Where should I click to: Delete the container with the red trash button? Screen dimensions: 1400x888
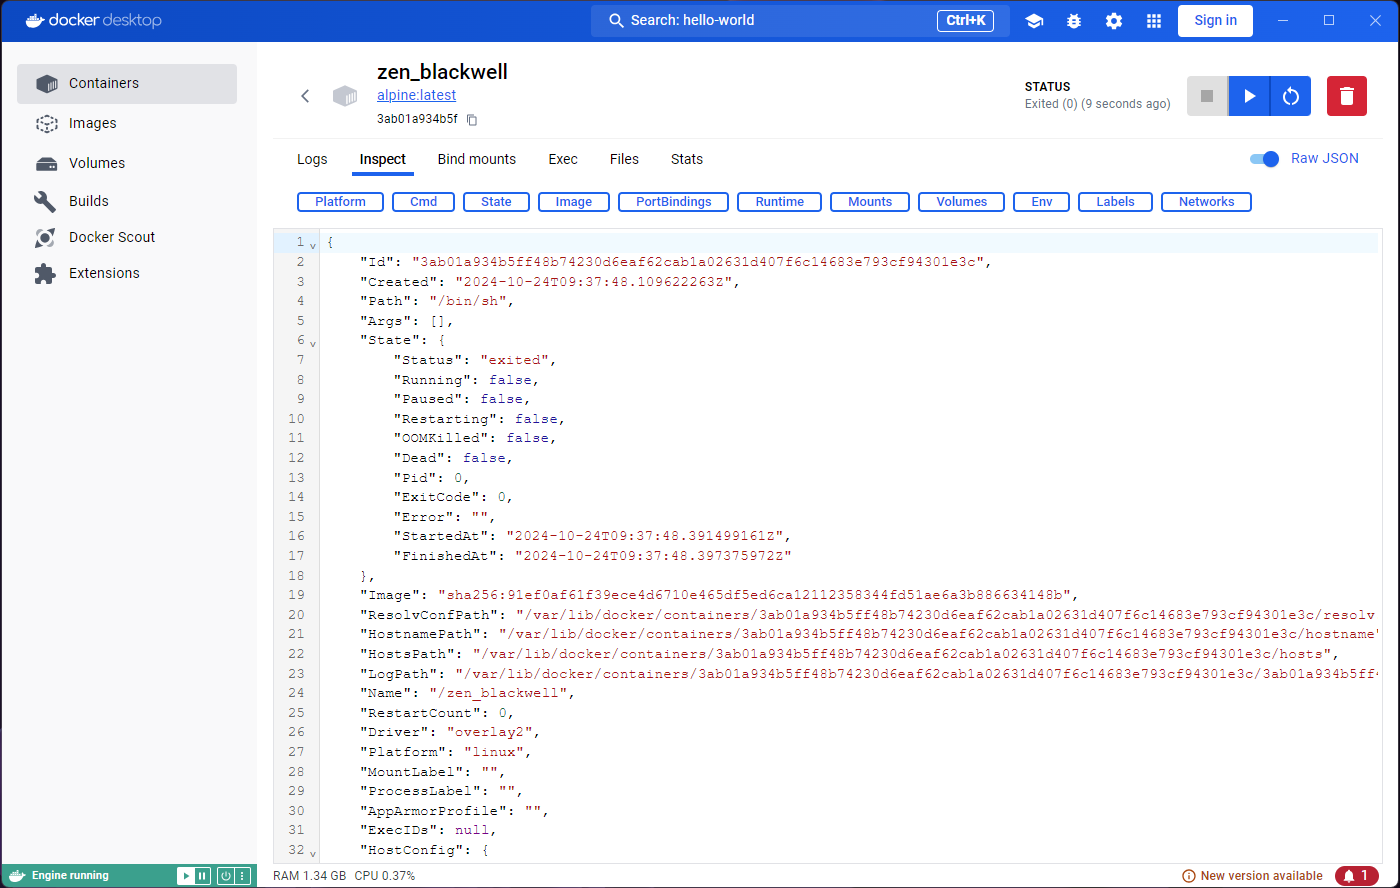[1347, 96]
